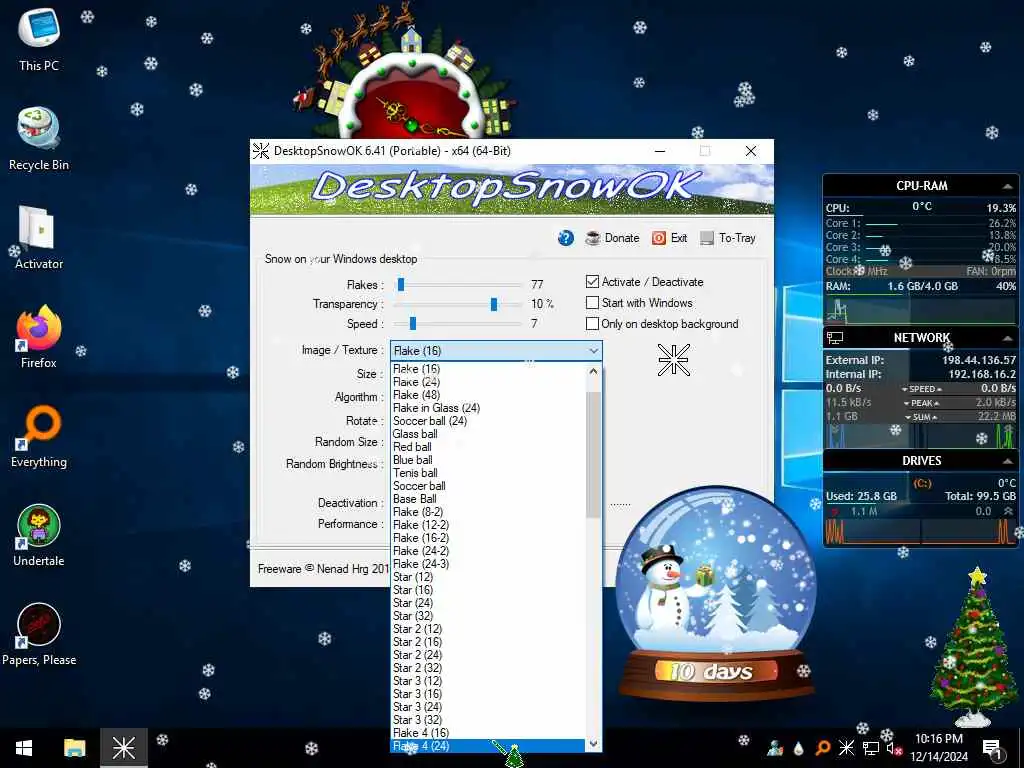Select the Activator desktop icon
This screenshot has height=768, width=1024.
click(39, 238)
